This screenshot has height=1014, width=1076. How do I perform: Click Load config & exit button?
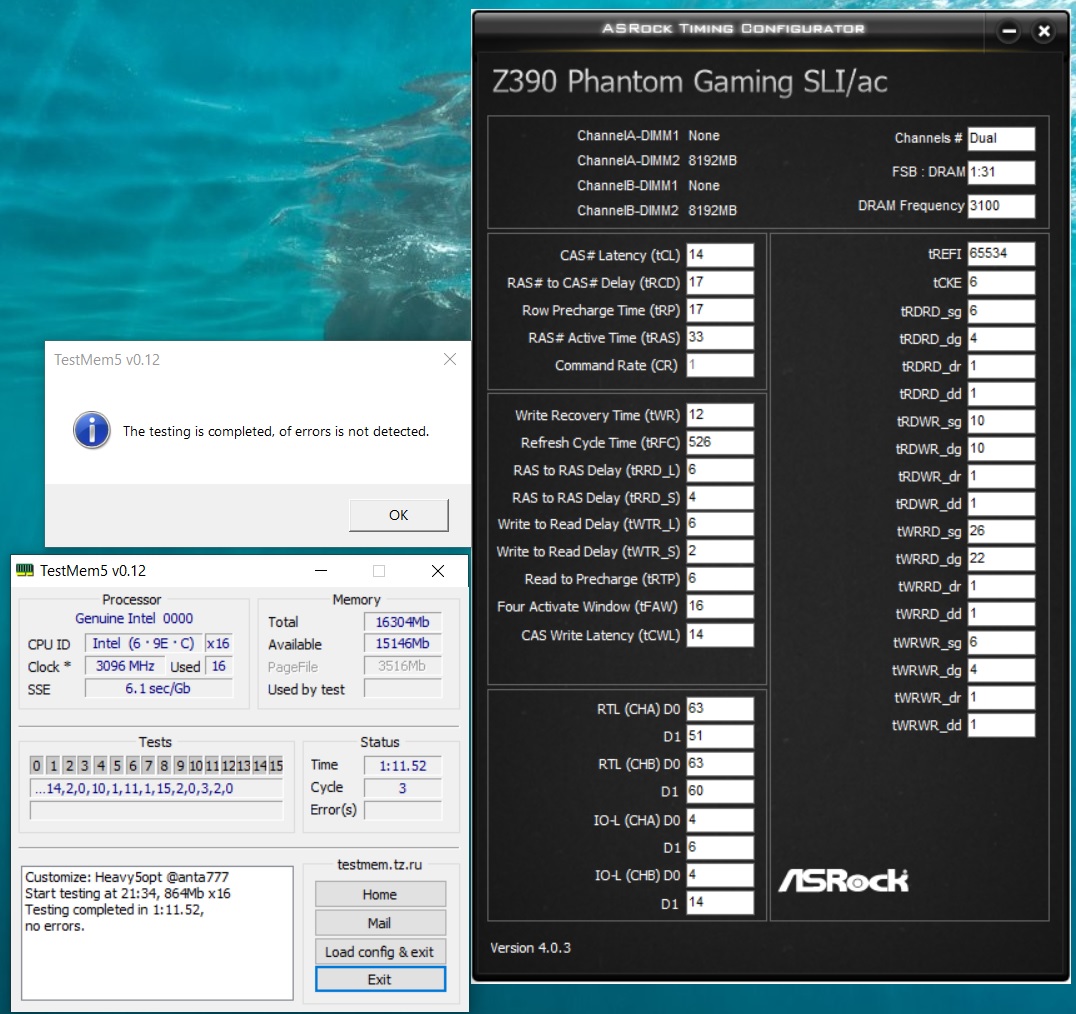pos(380,952)
